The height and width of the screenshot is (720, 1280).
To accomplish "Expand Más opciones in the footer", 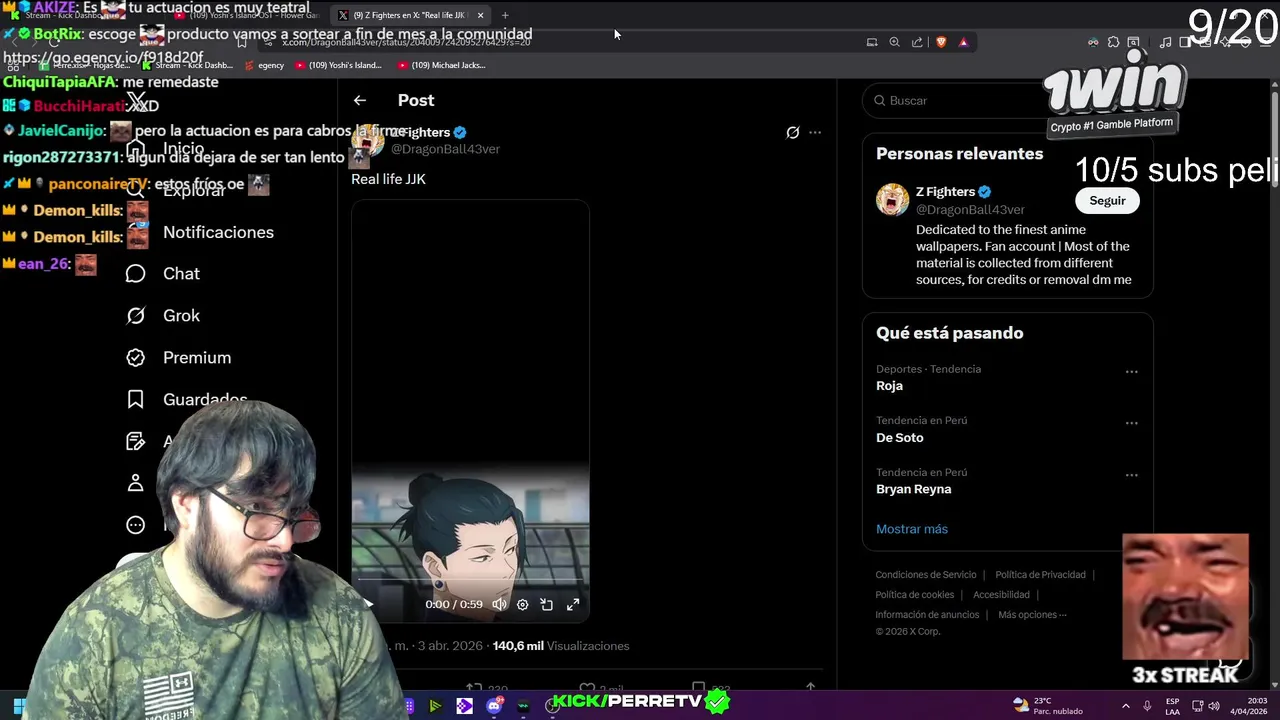I will [x=1032, y=615].
